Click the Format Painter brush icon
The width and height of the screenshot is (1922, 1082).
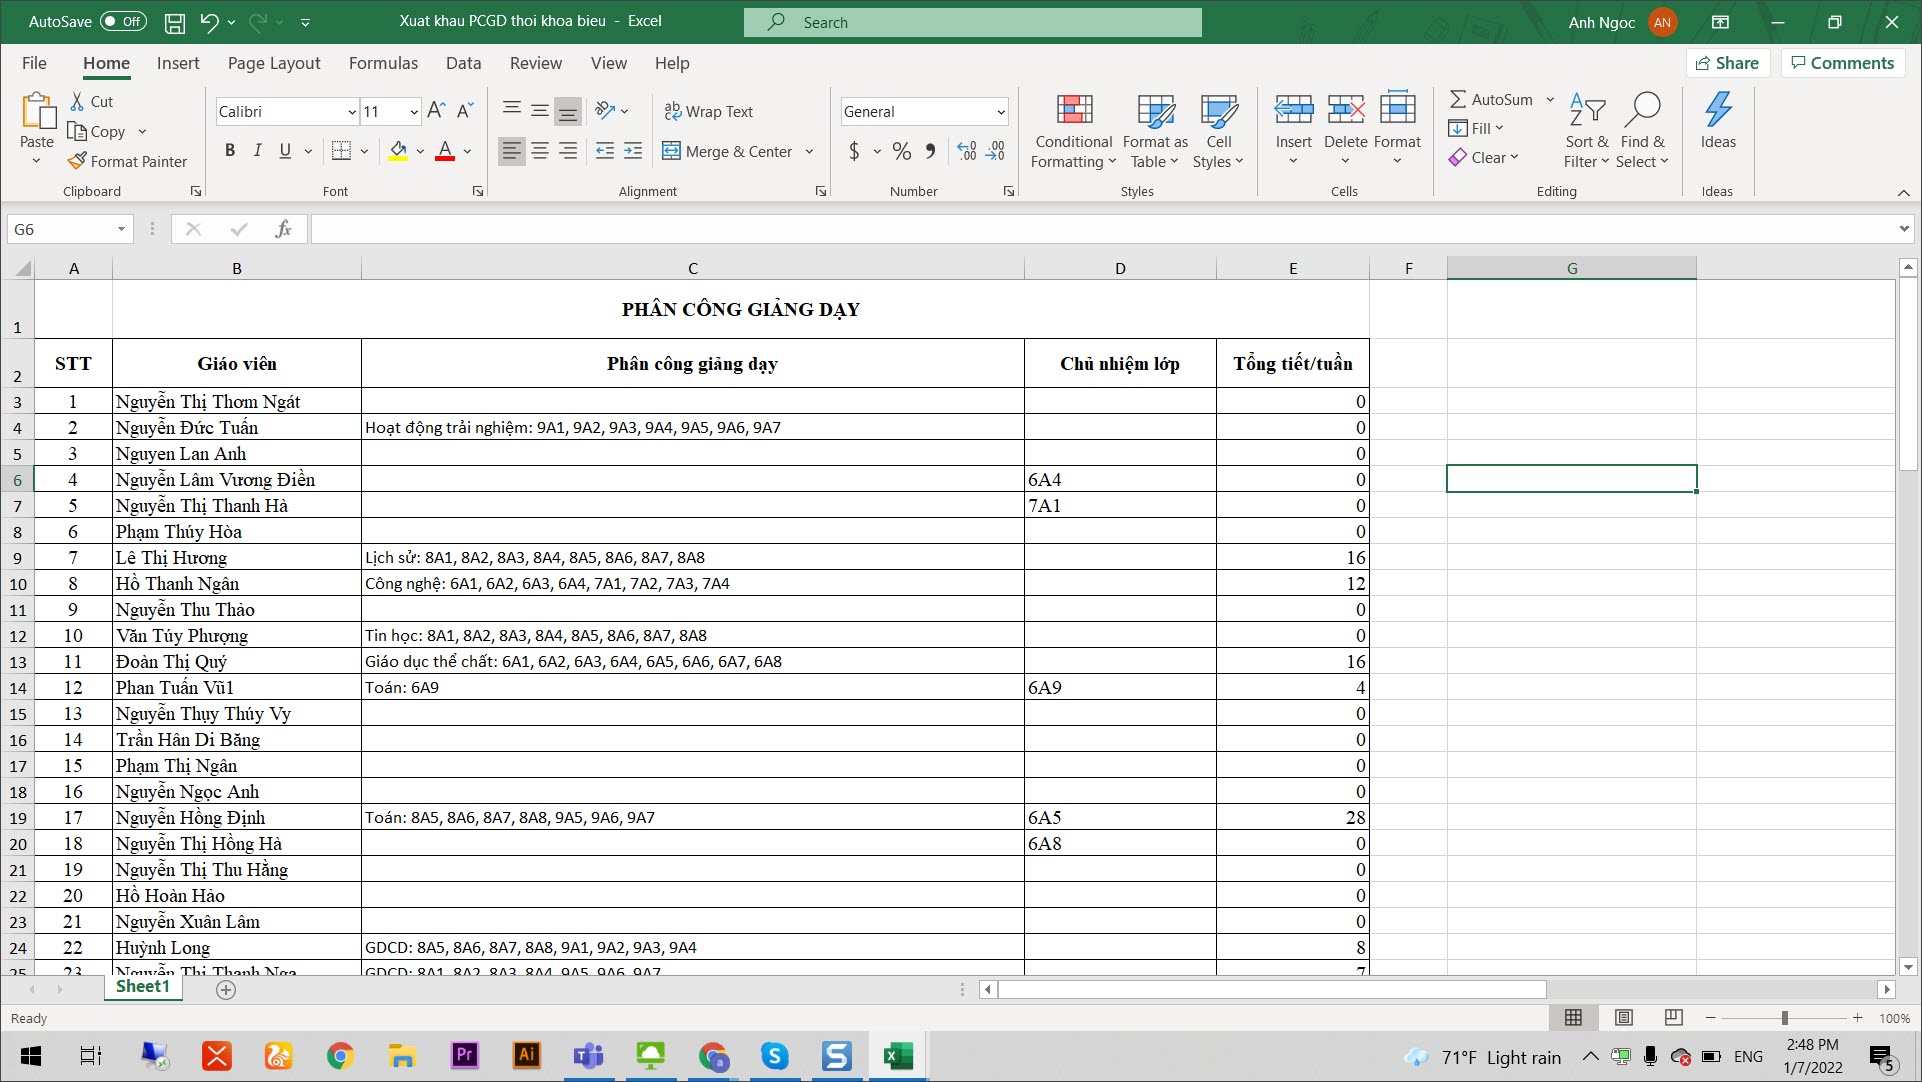77,161
